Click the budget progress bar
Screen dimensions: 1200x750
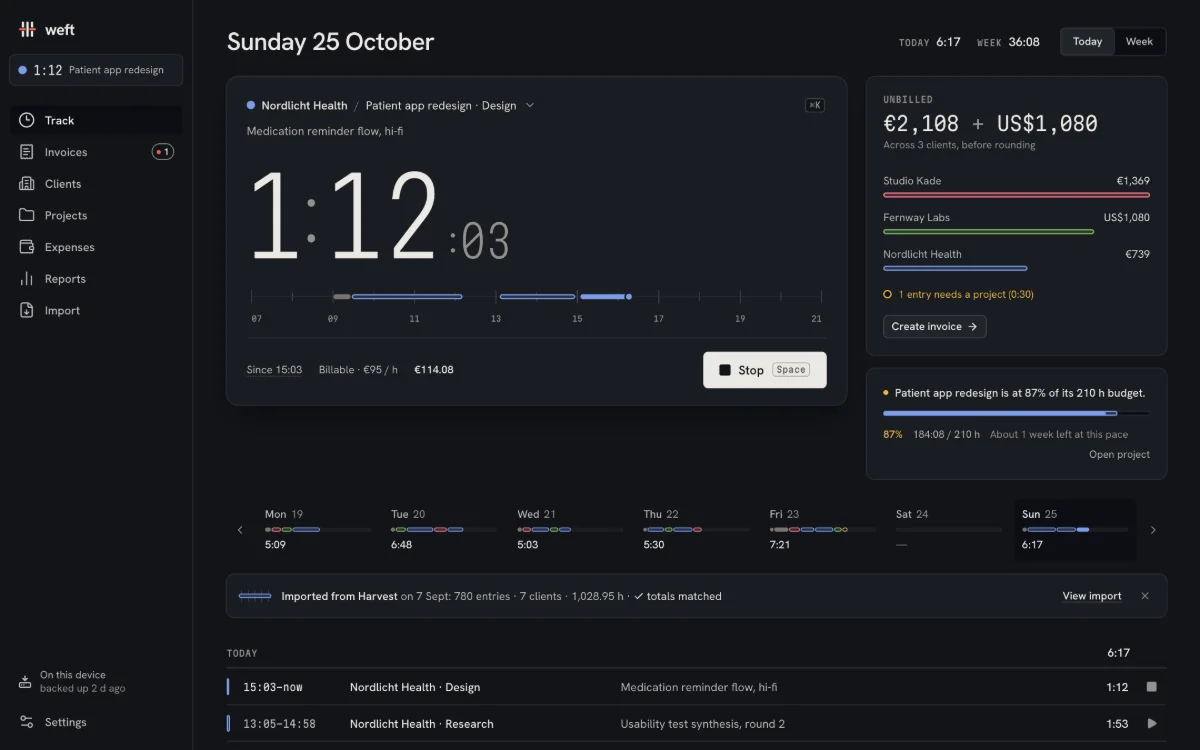tap(1016, 413)
